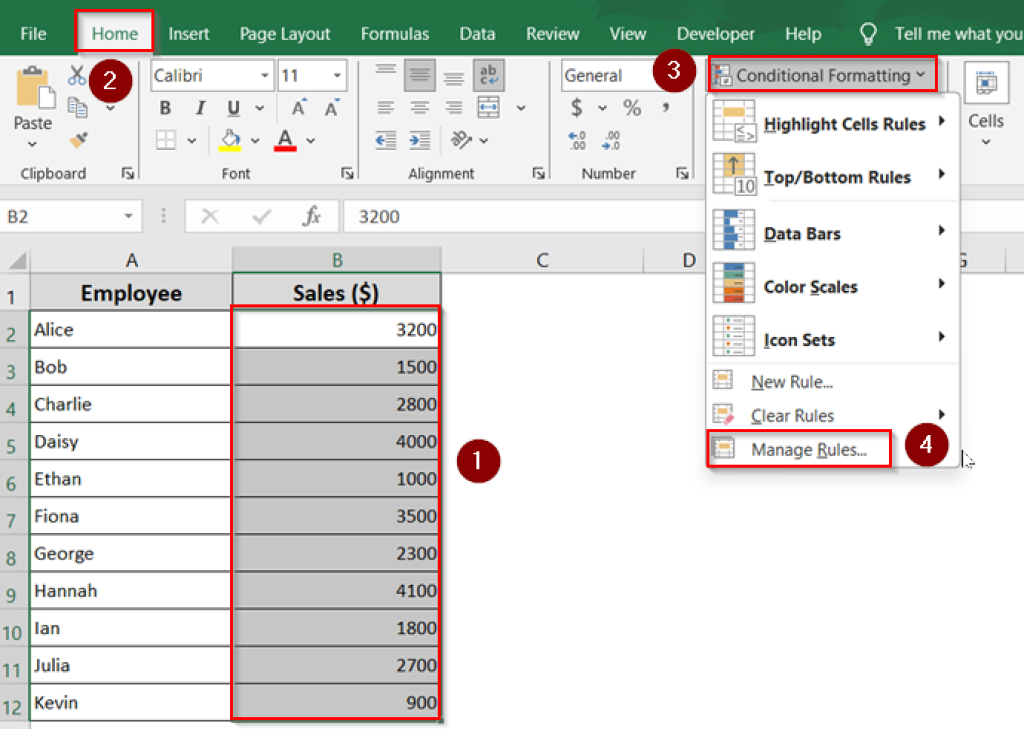Select the Copy icon
The image size is (1024, 729).
click(77, 106)
